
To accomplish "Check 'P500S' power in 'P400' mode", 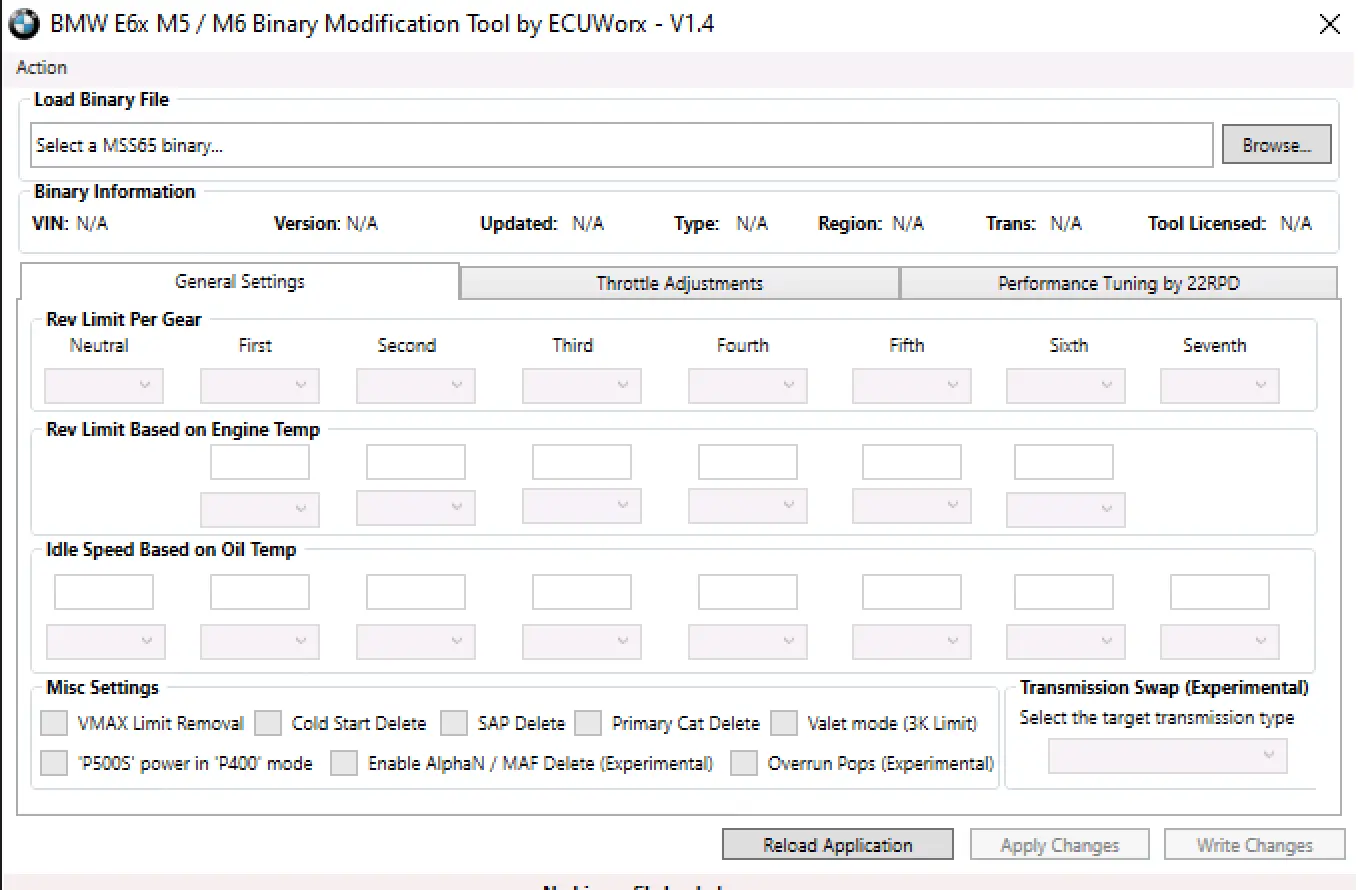I will (x=53, y=762).
